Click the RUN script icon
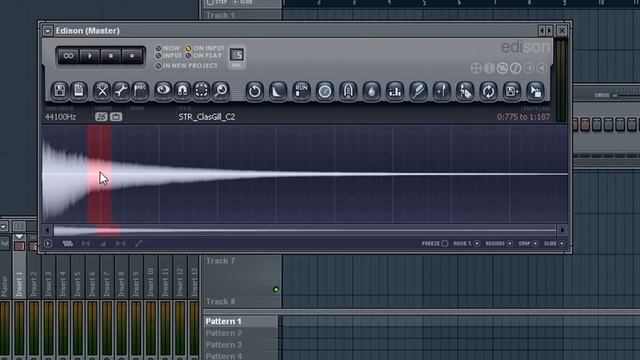Image resolution: width=640 pixels, height=360 pixels. tap(301, 91)
